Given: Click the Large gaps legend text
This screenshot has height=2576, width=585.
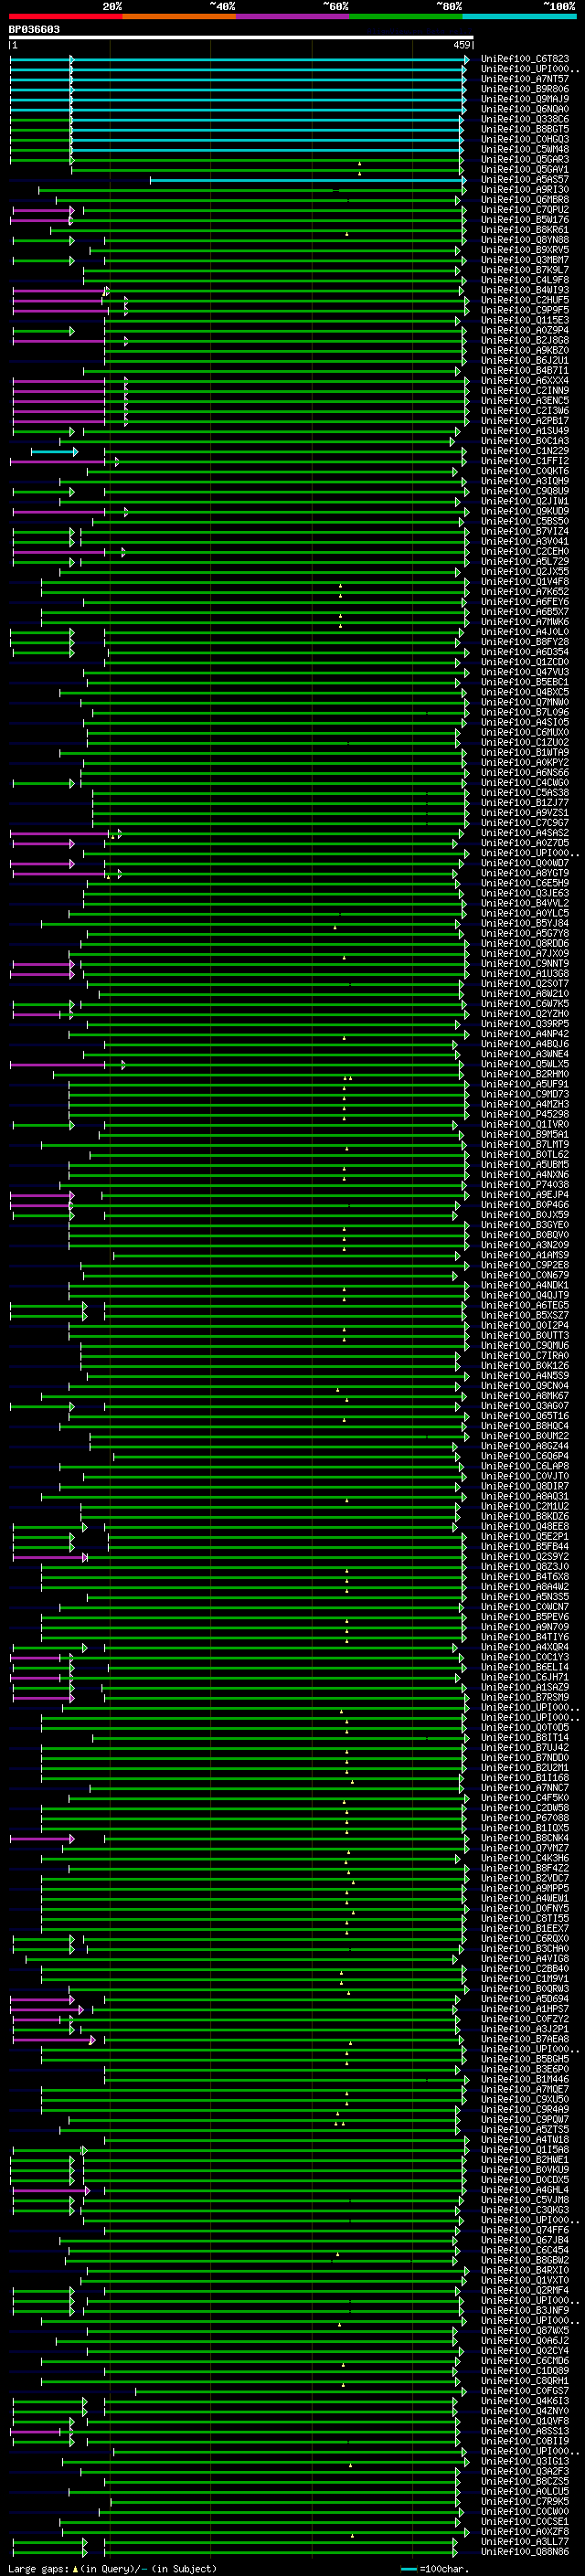Looking at the screenshot, I should [x=112, y=2569].
